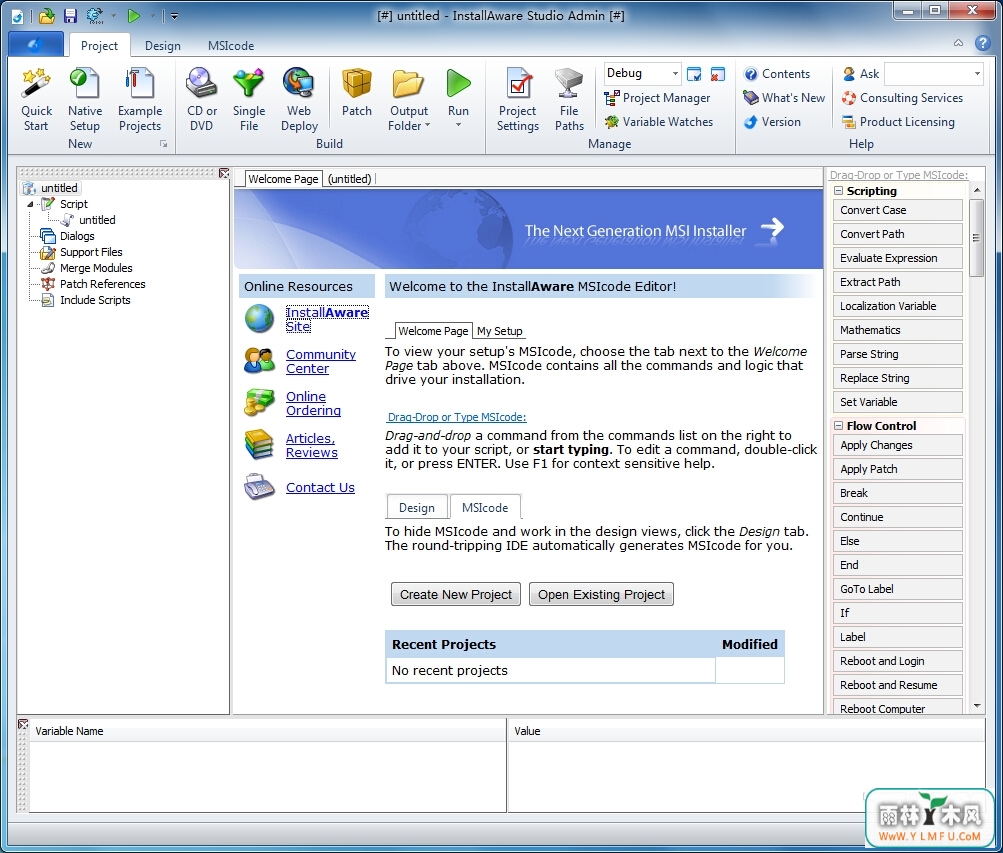Open the Ask search dropdown arrow
Image resolution: width=1003 pixels, height=853 pixels.
977,74
